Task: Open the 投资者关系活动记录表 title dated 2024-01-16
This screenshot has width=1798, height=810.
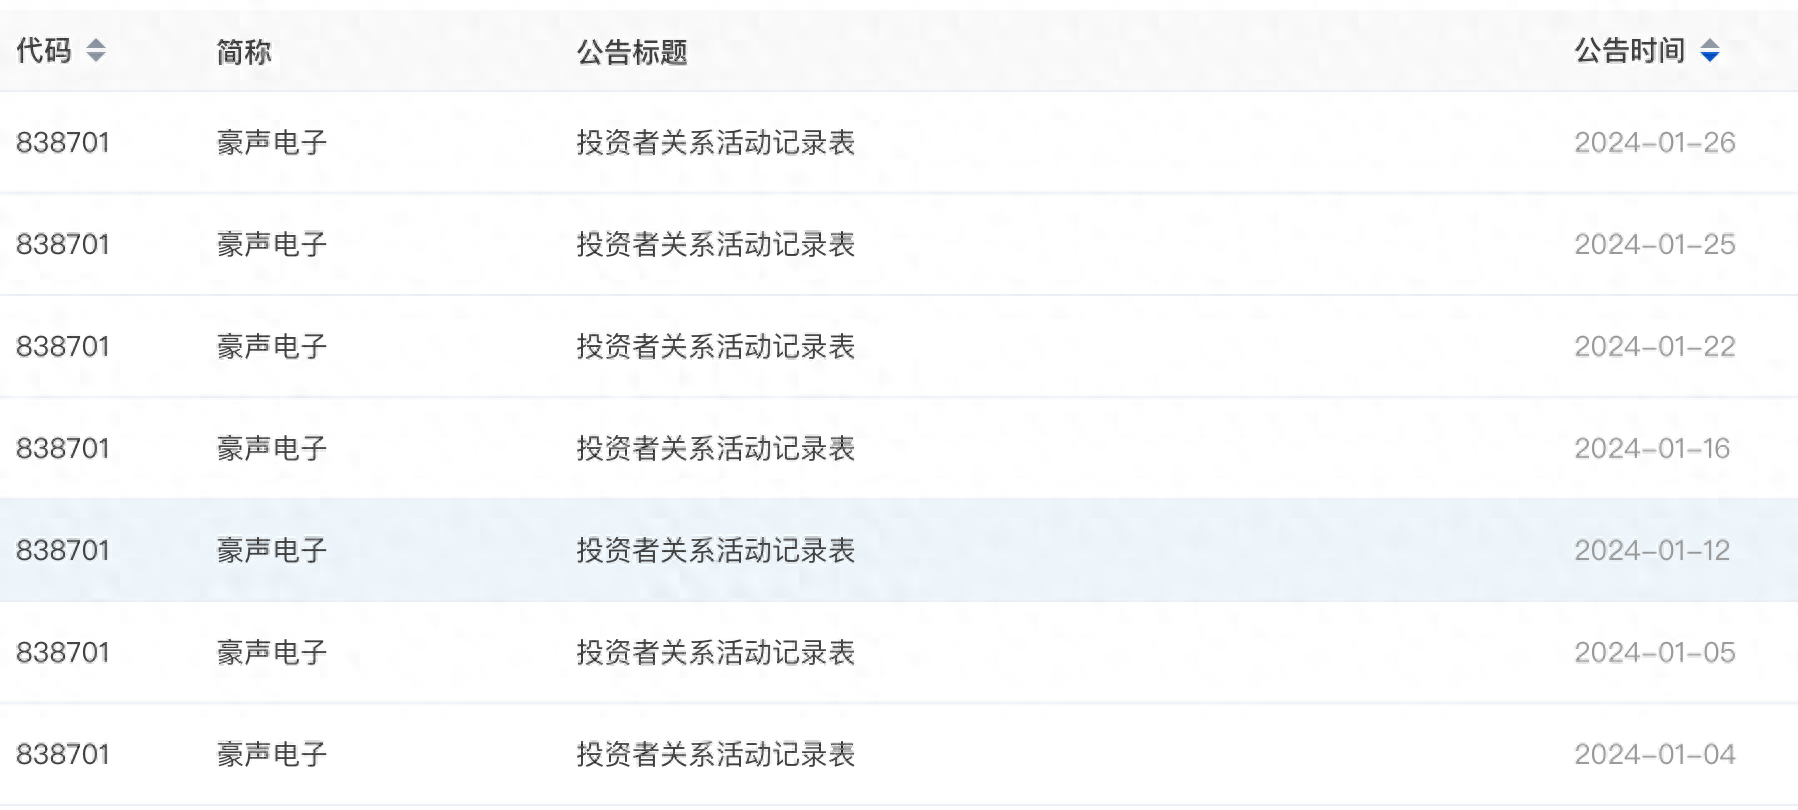Action: [x=715, y=449]
